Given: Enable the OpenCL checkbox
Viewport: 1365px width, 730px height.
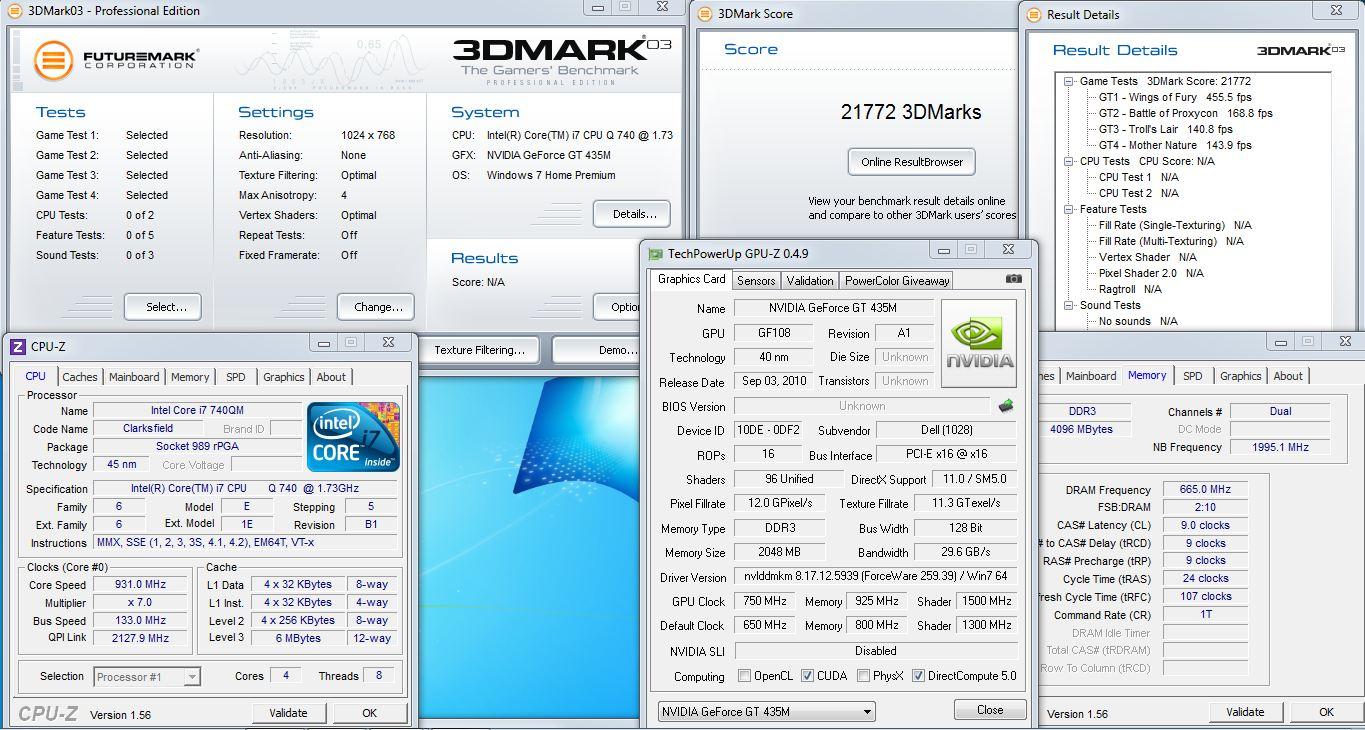Looking at the screenshot, I should [x=743, y=676].
